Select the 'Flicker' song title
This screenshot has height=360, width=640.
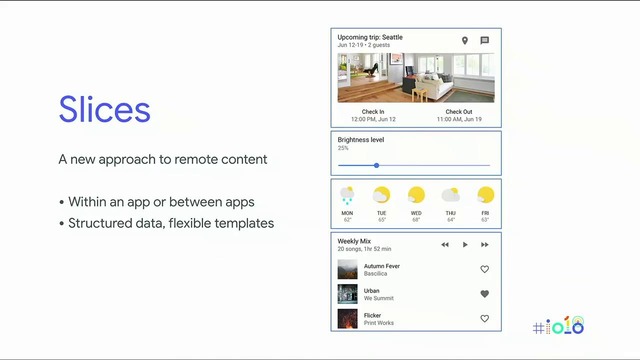[372, 316]
